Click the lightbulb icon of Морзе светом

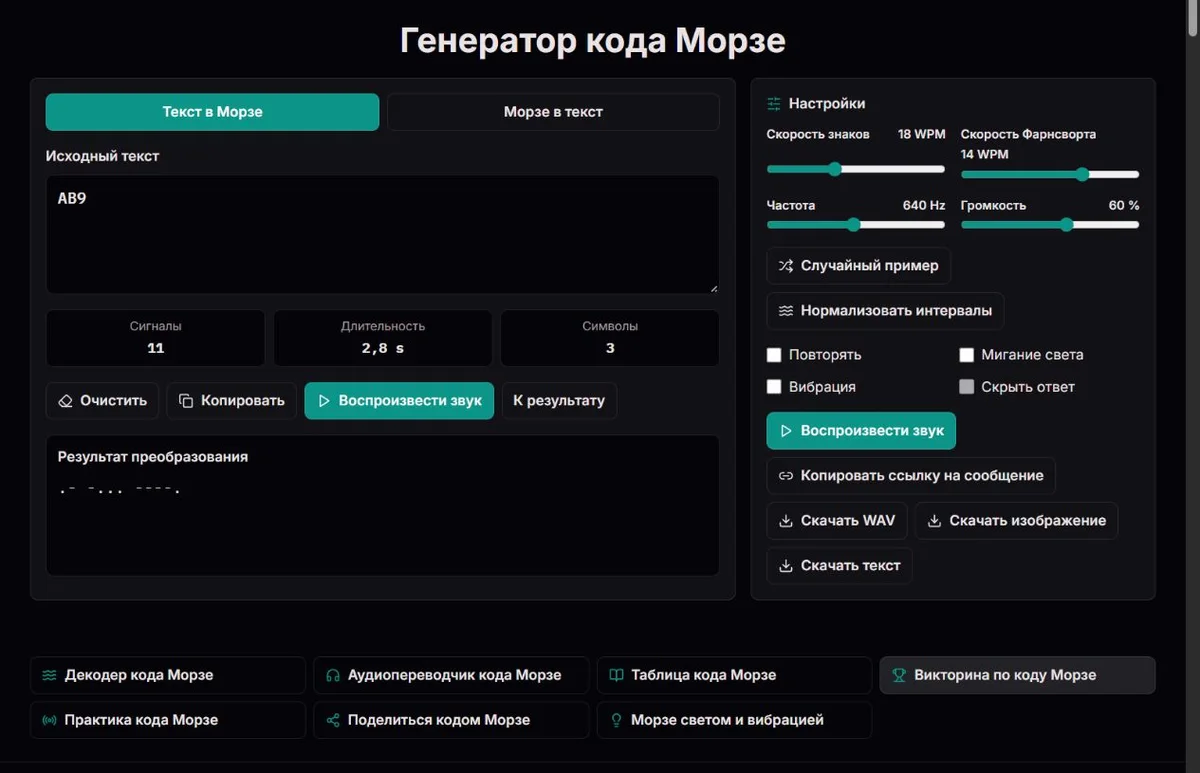[x=617, y=720]
